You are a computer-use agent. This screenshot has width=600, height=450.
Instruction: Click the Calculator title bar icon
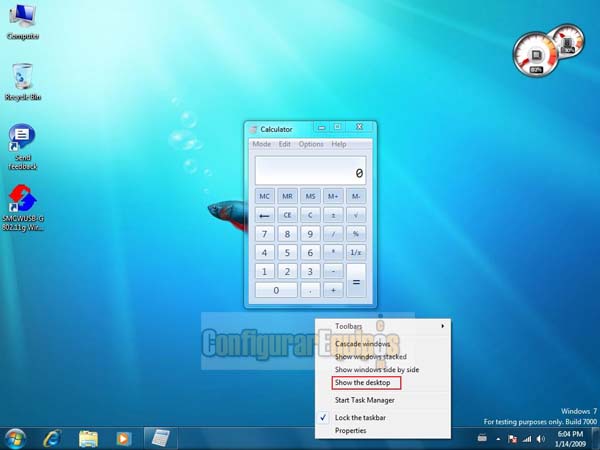pos(253,129)
